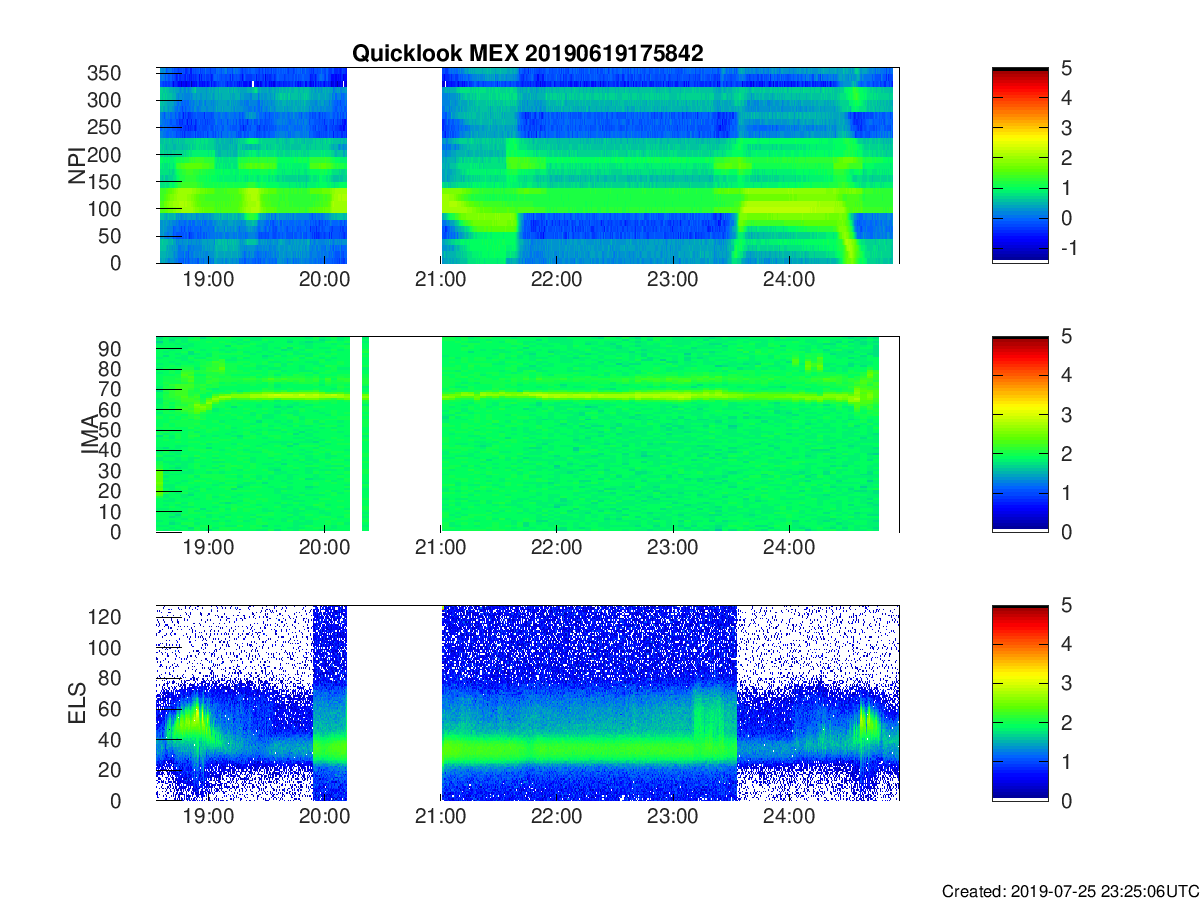Select the ELS y-axis label
1200x900 pixels.
click(79, 703)
